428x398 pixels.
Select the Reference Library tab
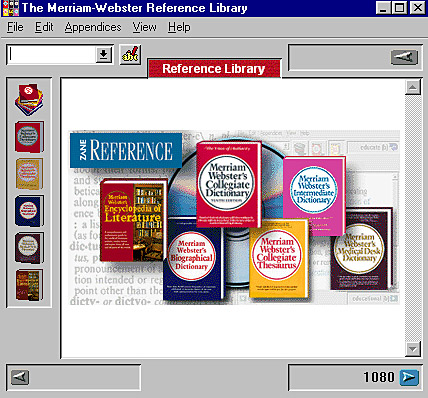click(x=214, y=69)
